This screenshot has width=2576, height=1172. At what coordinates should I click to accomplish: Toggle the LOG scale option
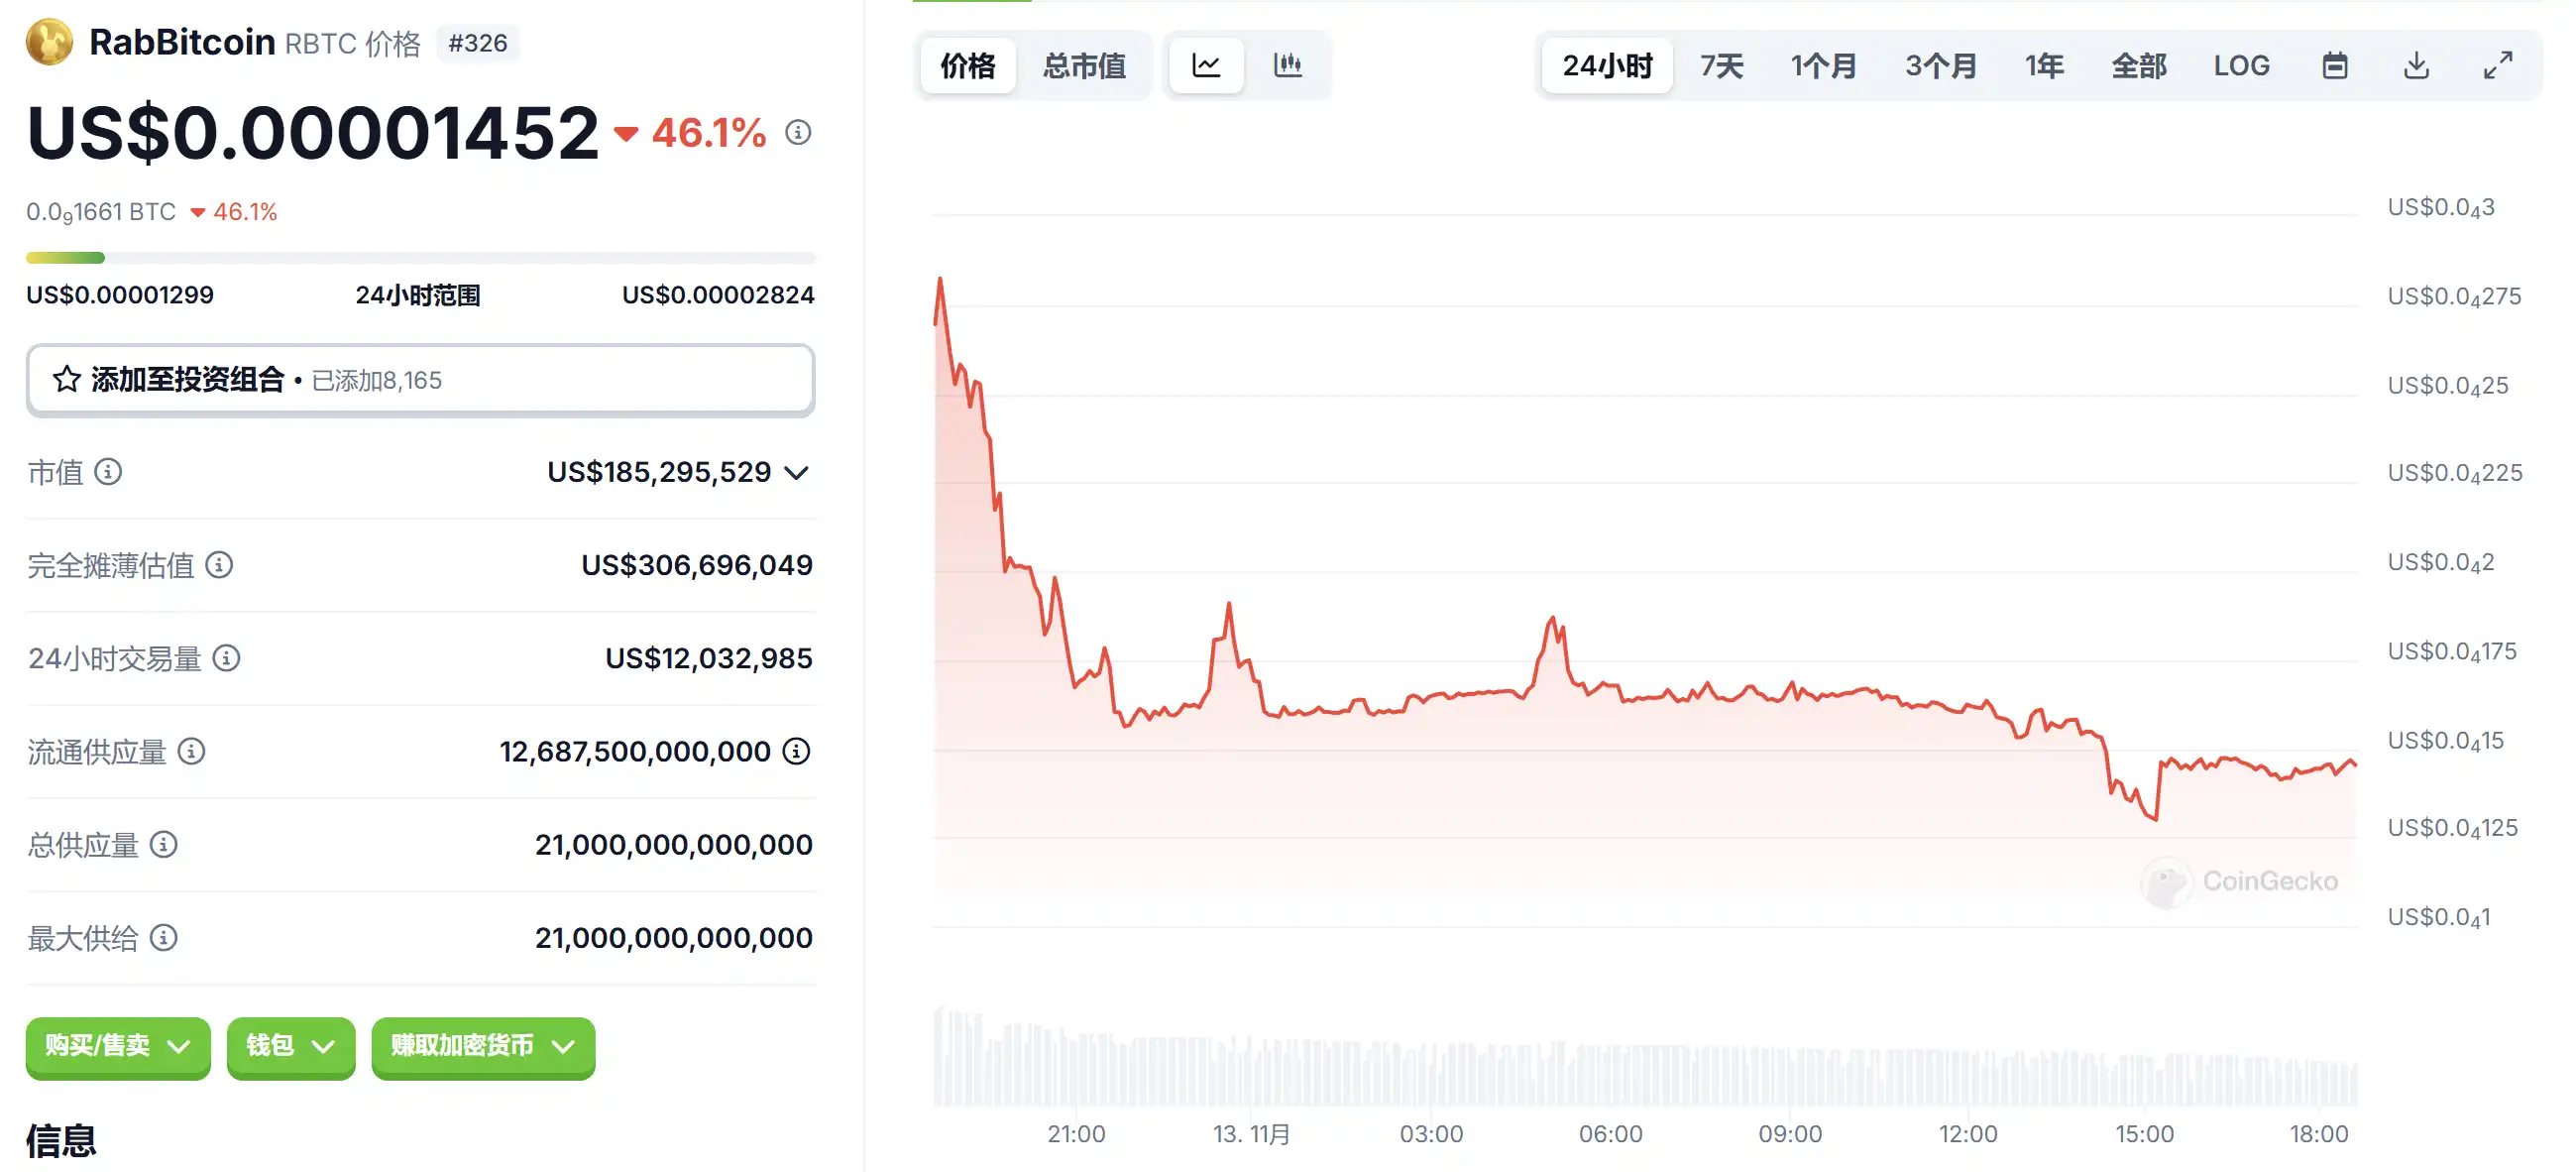pos(2241,66)
